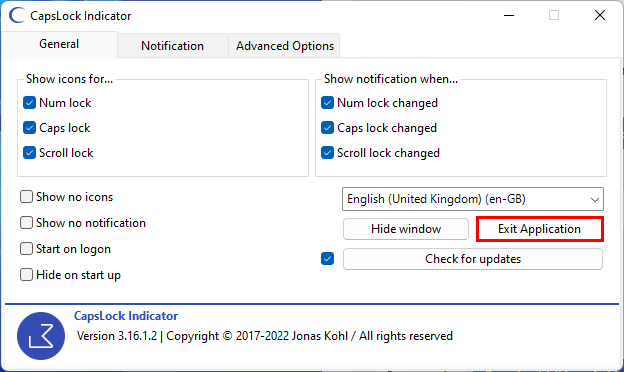The height and width of the screenshot is (372, 624).
Task: Uncheck Caps lock changed notification
Action: tap(327, 128)
